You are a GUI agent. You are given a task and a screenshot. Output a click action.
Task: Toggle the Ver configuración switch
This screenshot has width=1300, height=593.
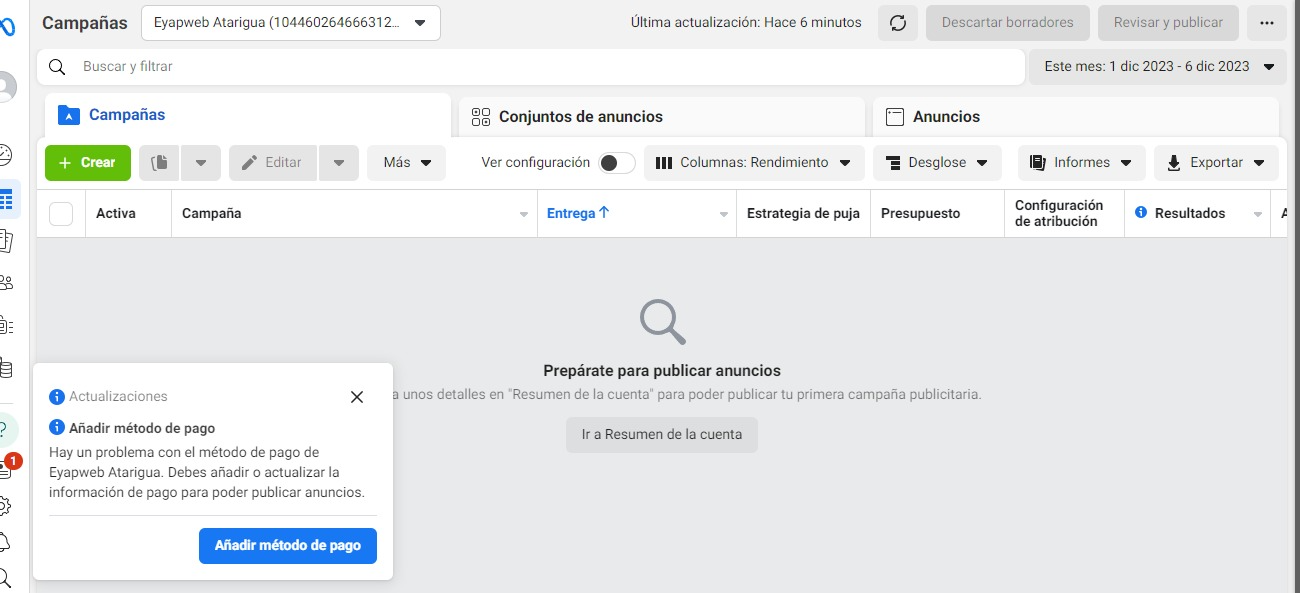point(616,163)
